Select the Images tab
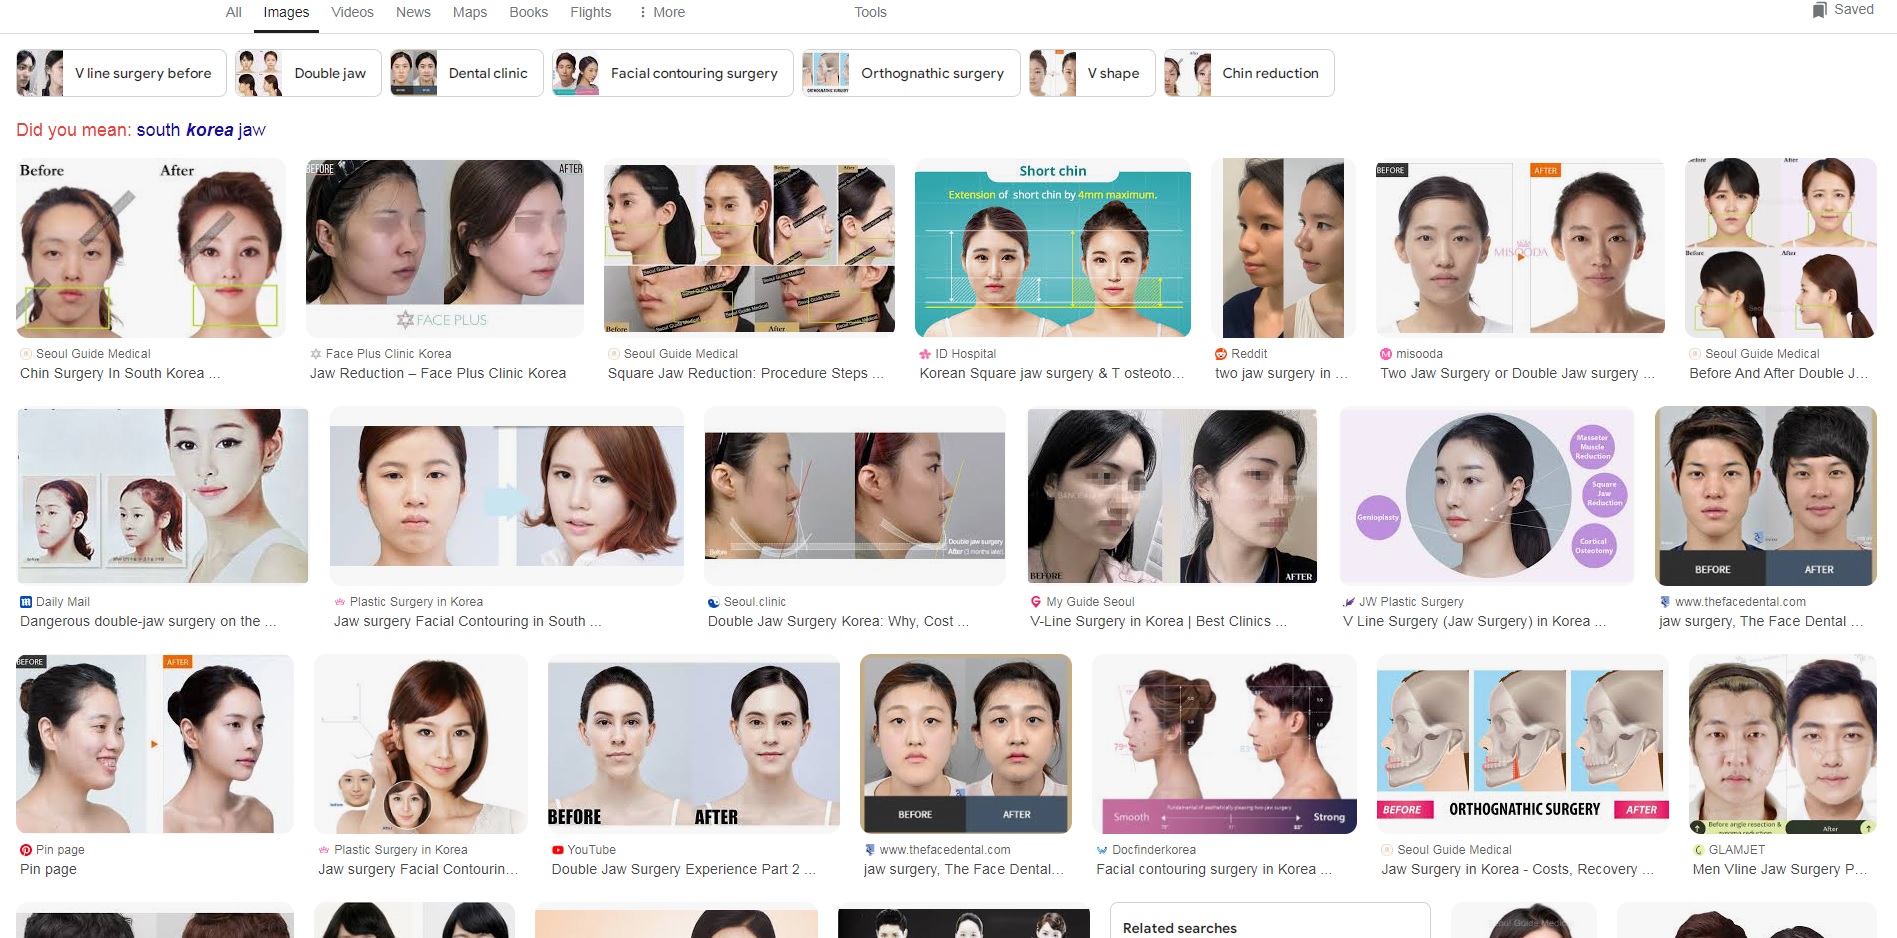 pos(286,12)
